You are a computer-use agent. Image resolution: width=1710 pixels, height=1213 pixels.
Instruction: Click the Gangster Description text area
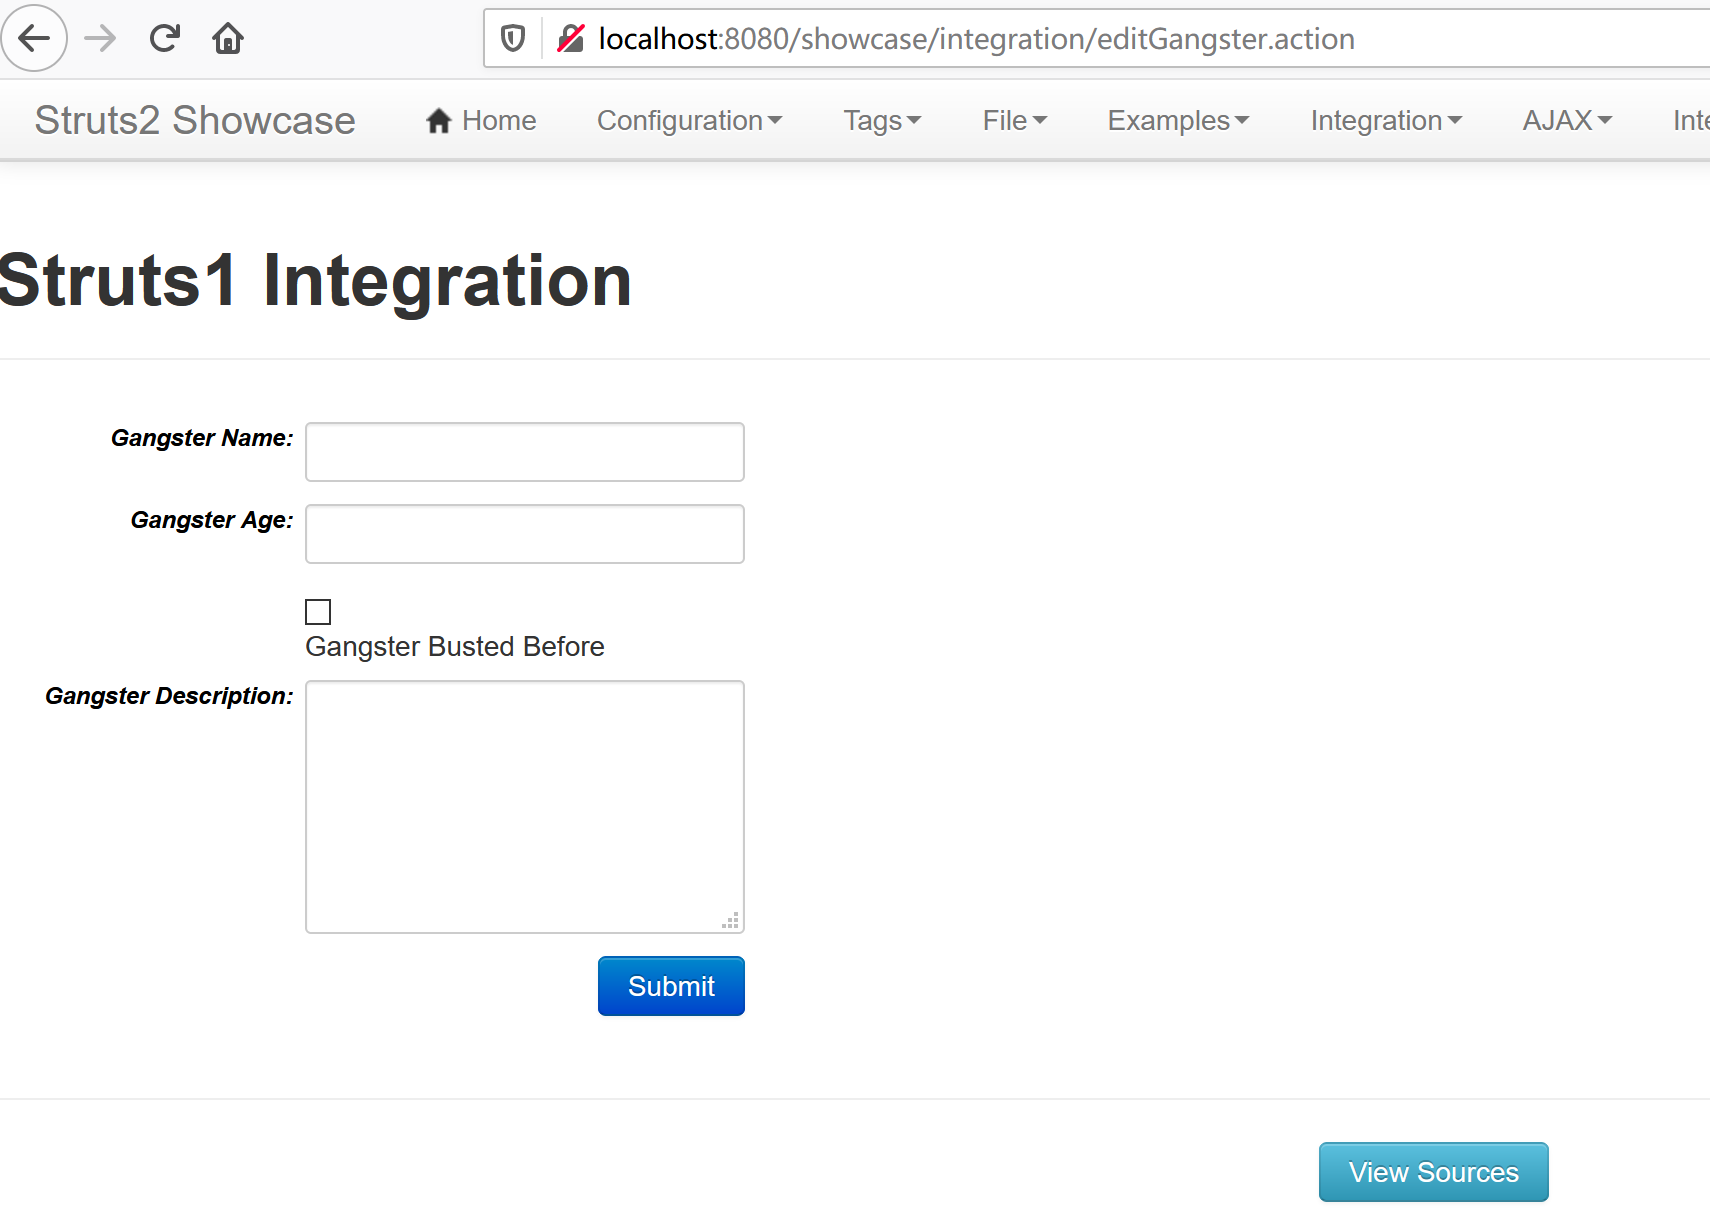(x=525, y=807)
